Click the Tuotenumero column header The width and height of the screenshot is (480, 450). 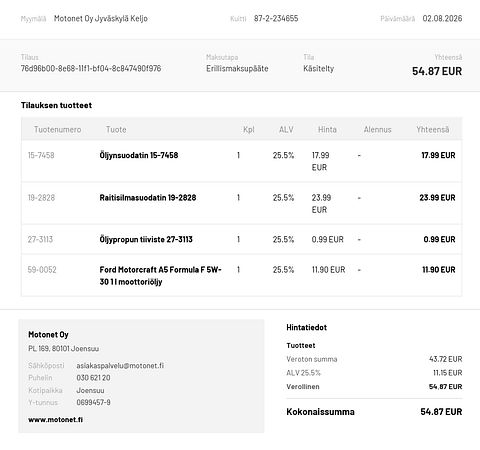[x=58, y=129]
